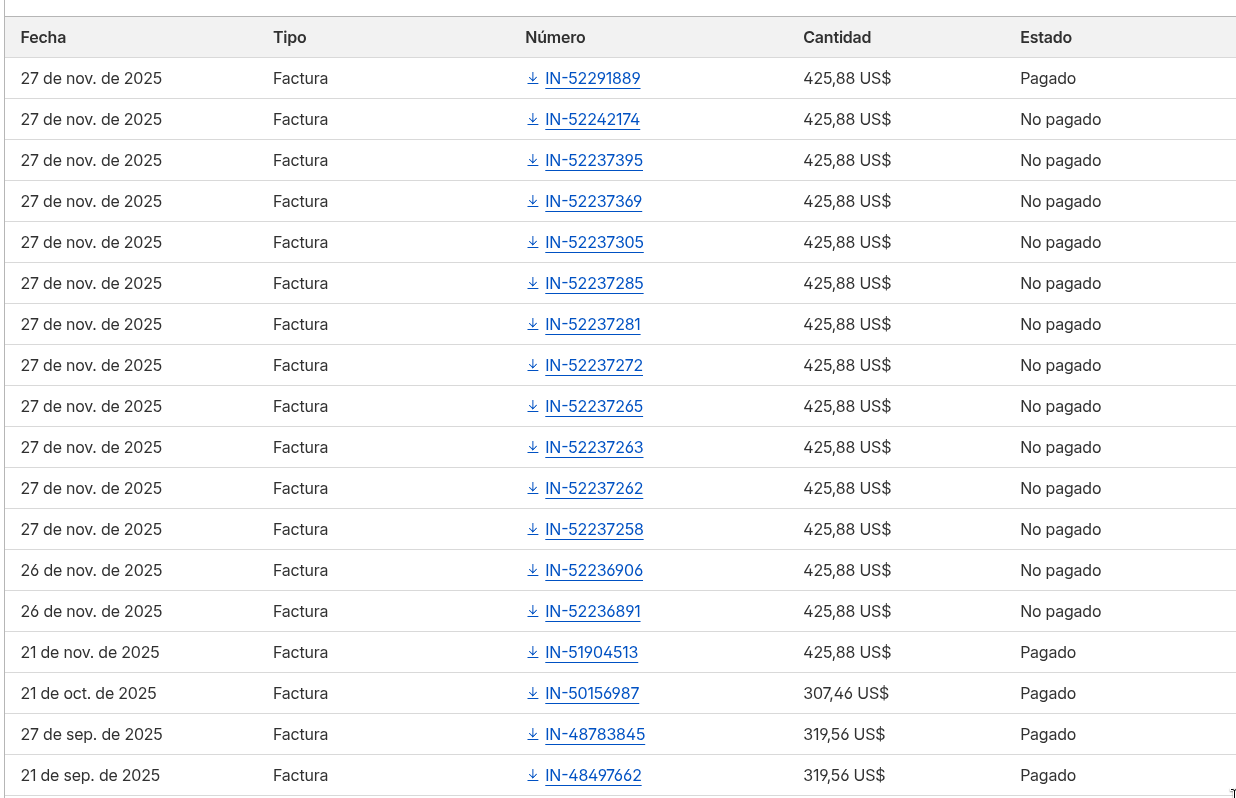Download the October invoice IN-50156987
This screenshot has width=1236, height=798.
click(x=531, y=693)
